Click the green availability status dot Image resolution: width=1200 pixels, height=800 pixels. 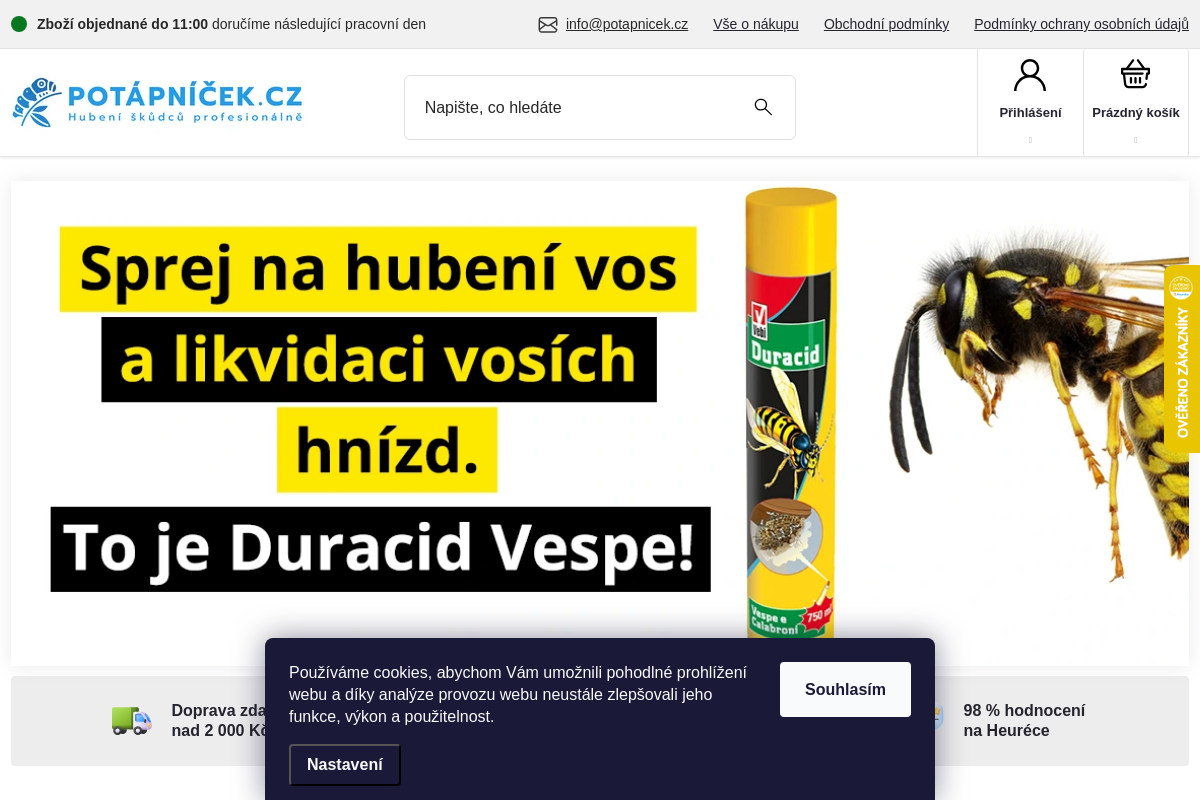point(19,24)
